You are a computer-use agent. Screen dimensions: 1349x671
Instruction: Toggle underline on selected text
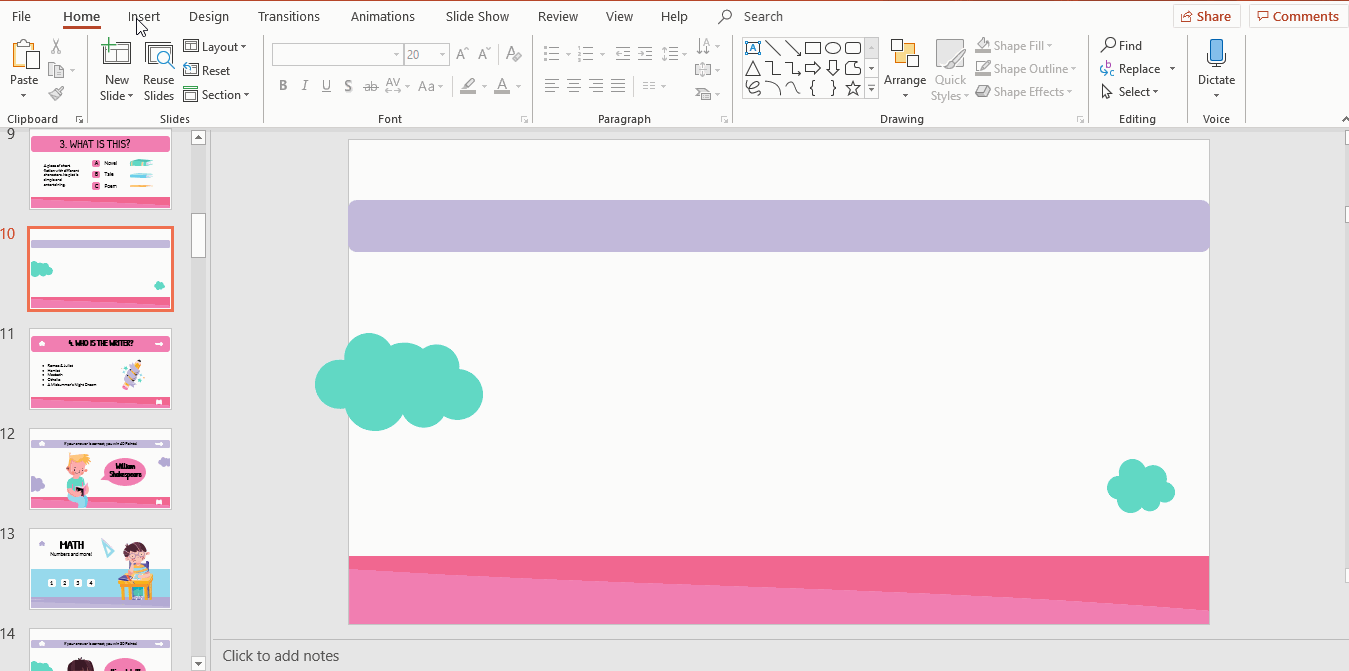point(326,86)
